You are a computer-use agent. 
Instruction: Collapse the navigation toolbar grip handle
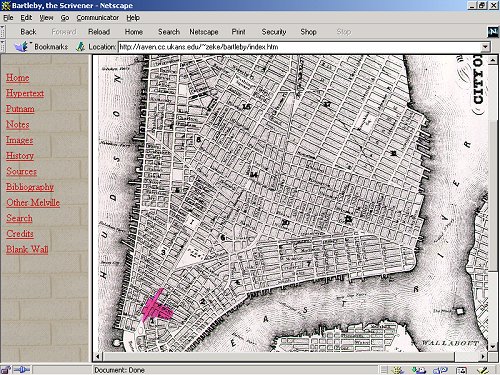point(2,32)
